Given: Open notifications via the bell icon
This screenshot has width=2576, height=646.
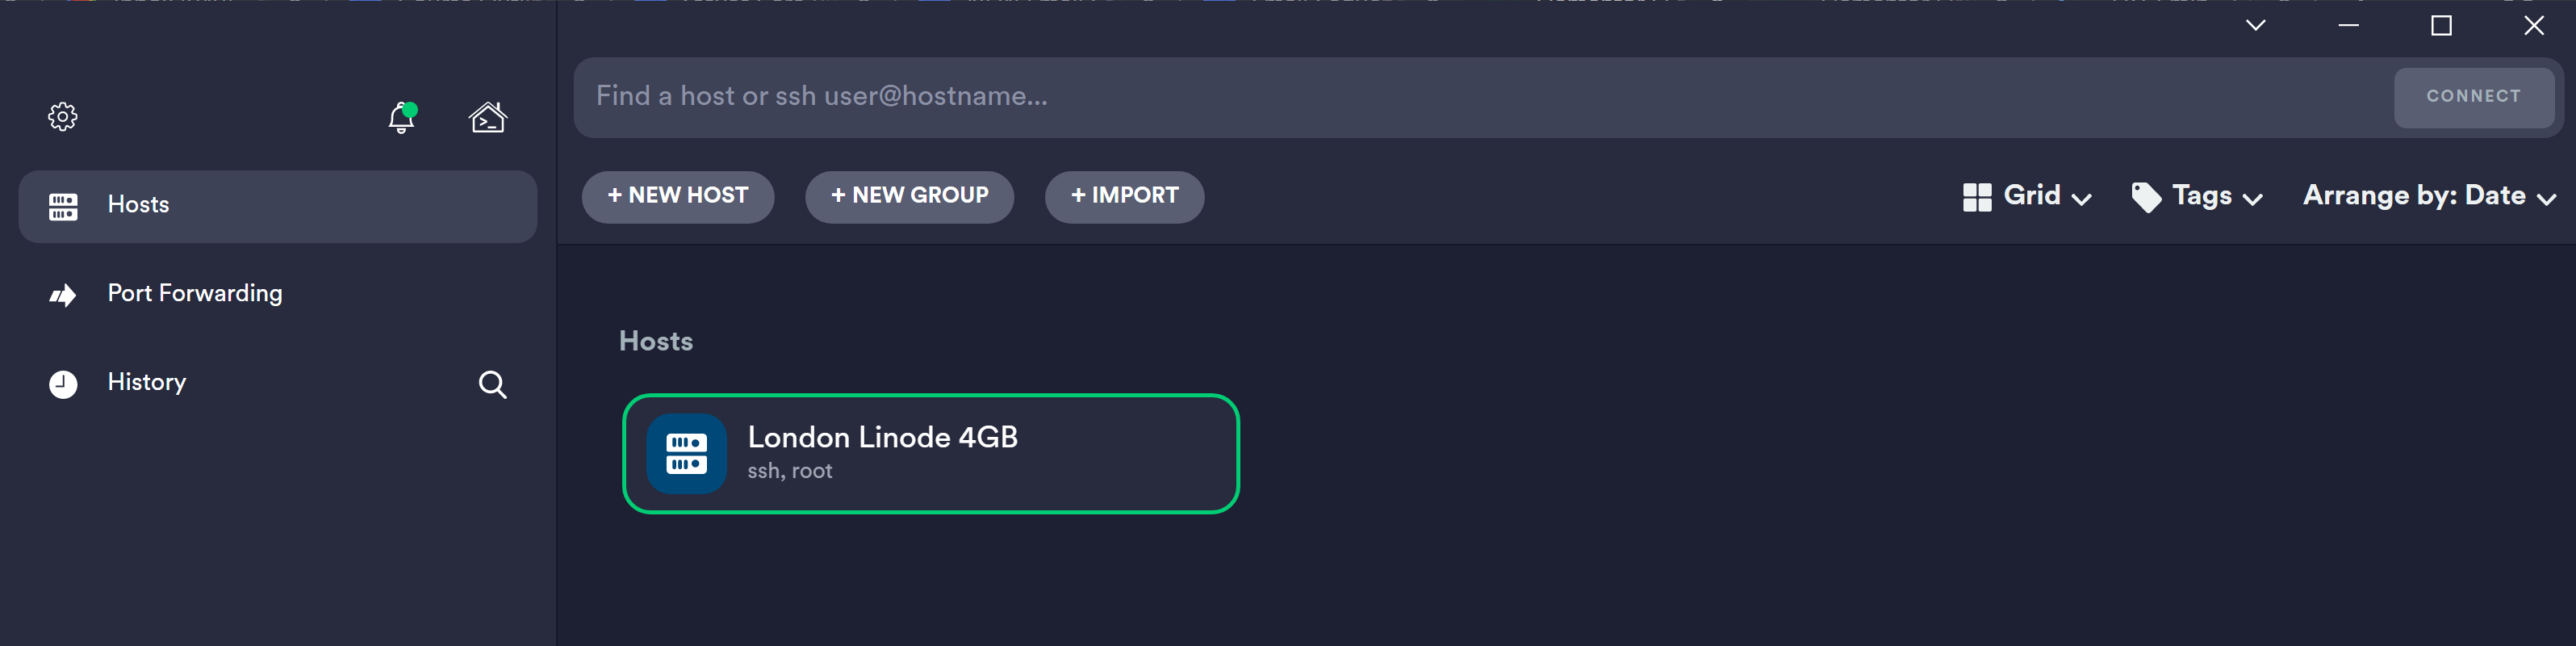Looking at the screenshot, I should click(x=401, y=119).
